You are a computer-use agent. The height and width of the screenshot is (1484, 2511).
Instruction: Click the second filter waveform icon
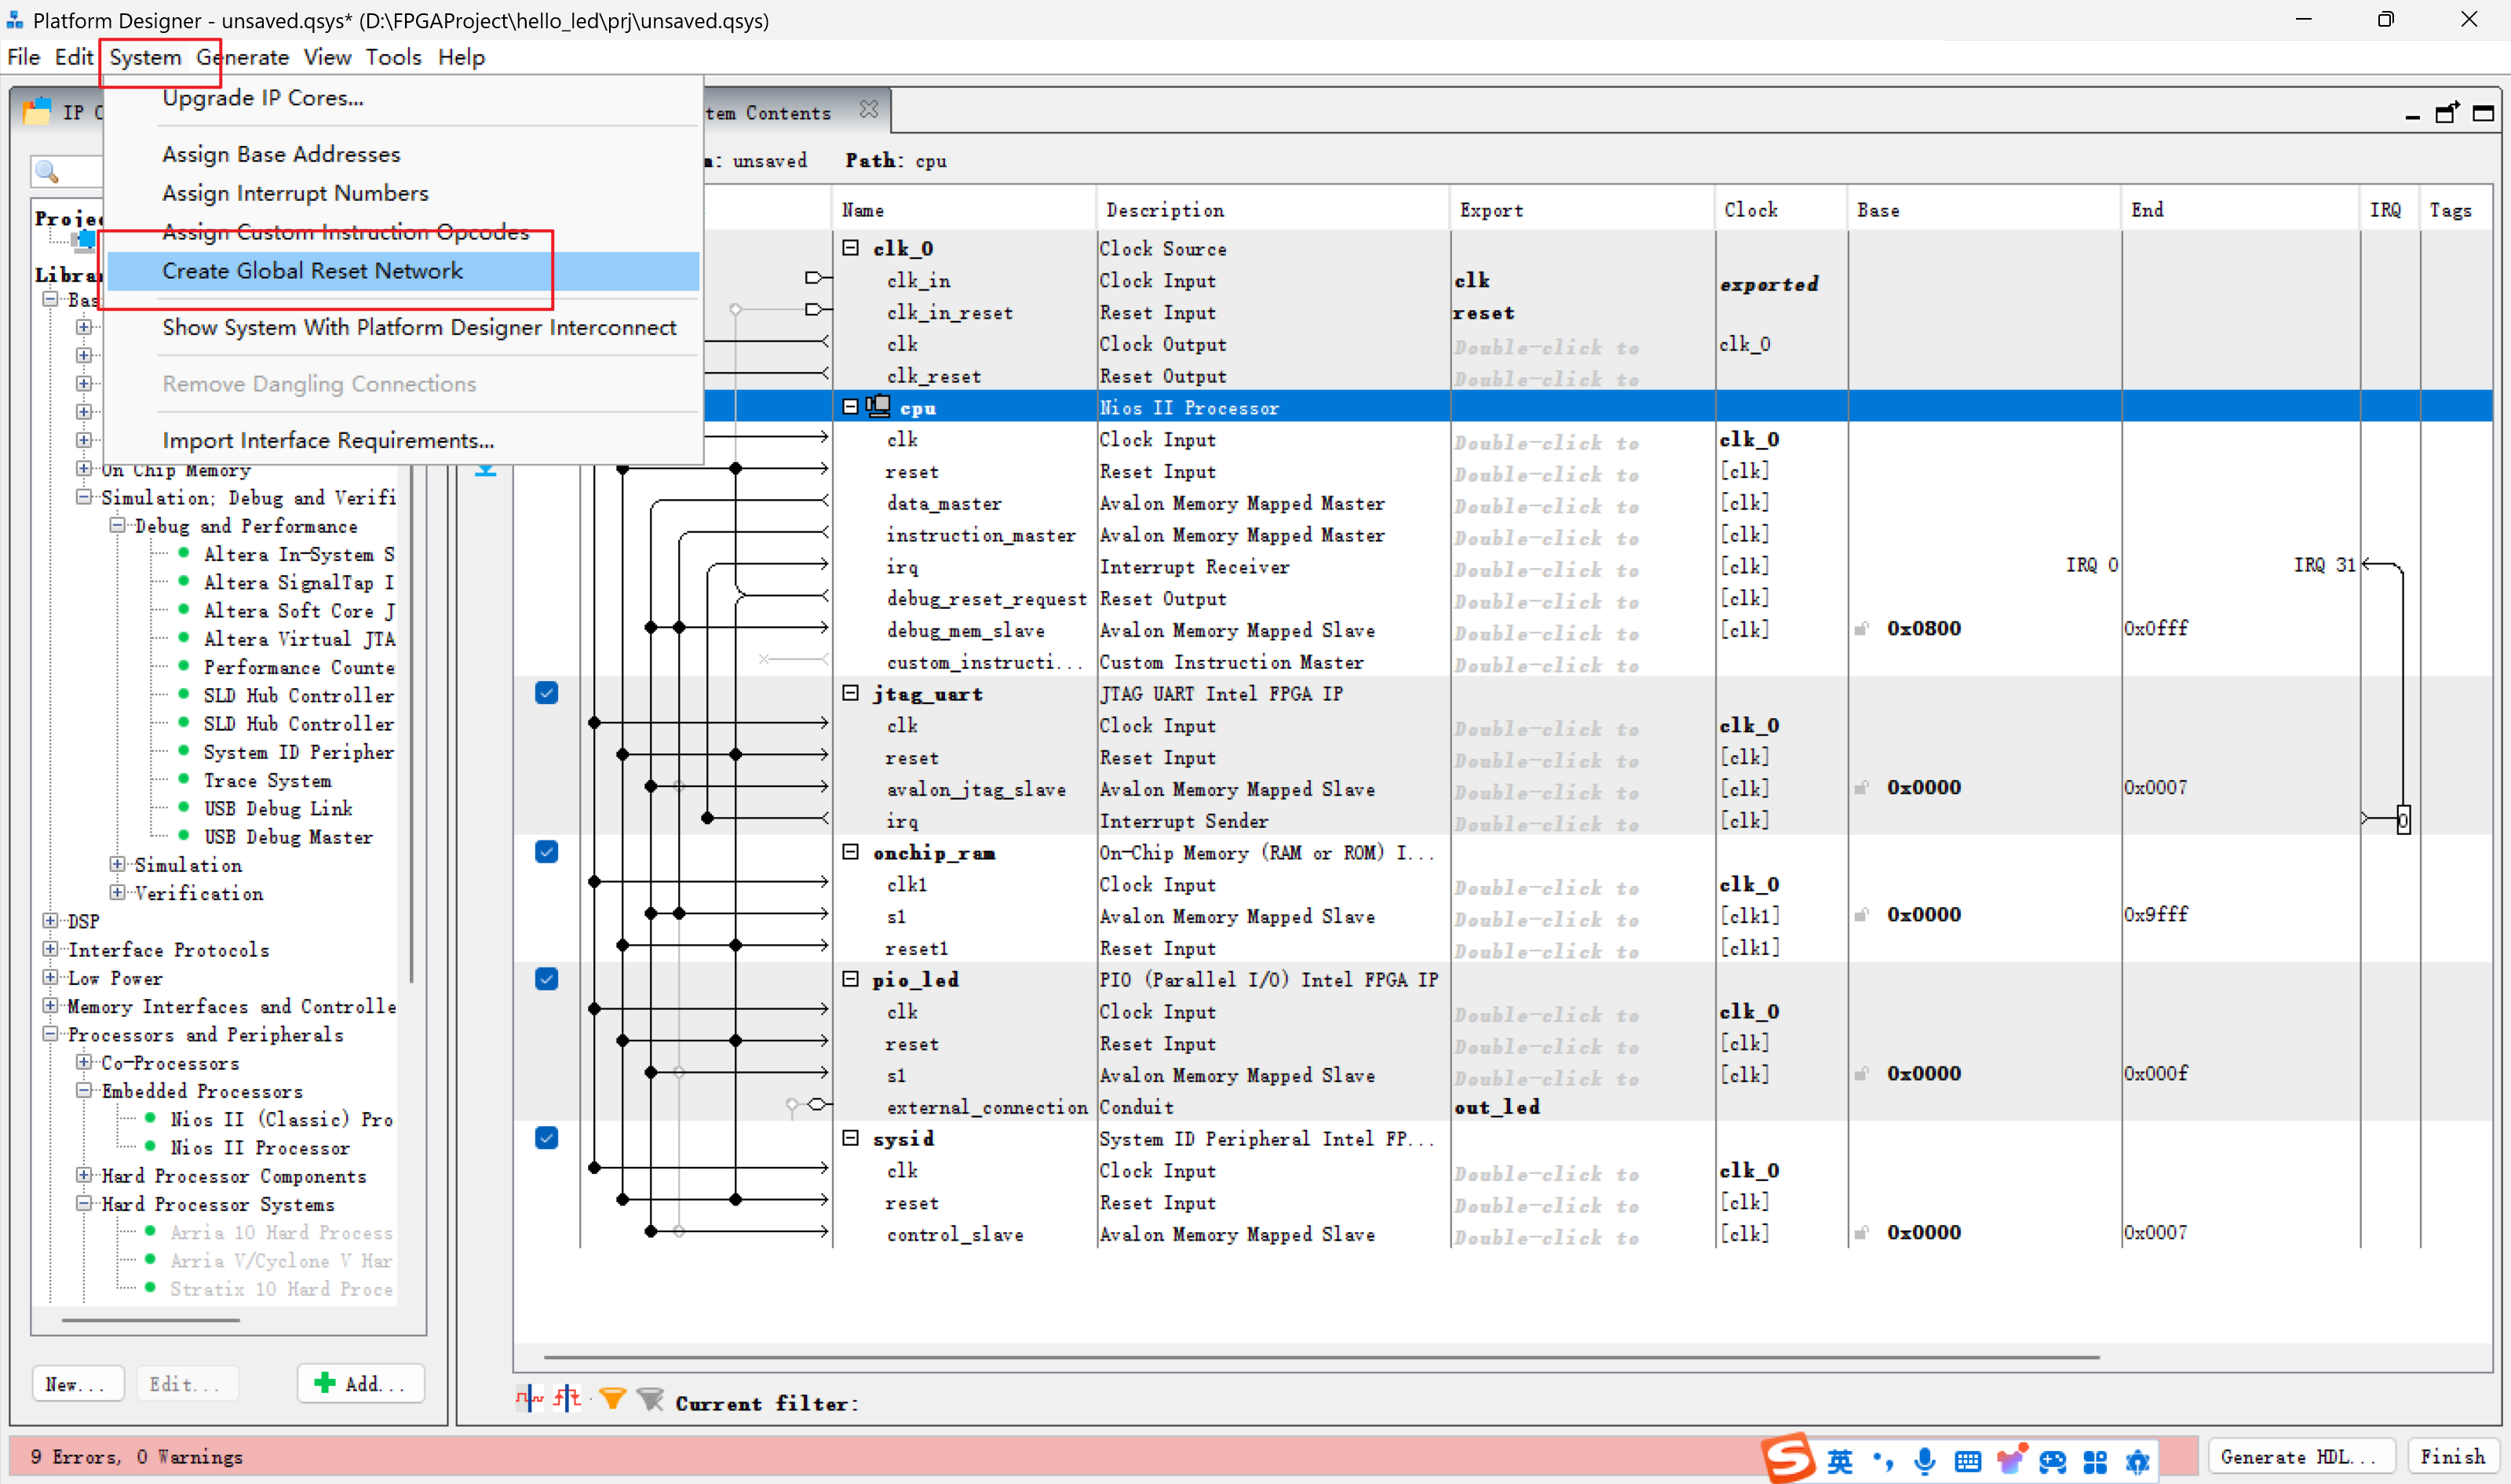[567, 1399]
